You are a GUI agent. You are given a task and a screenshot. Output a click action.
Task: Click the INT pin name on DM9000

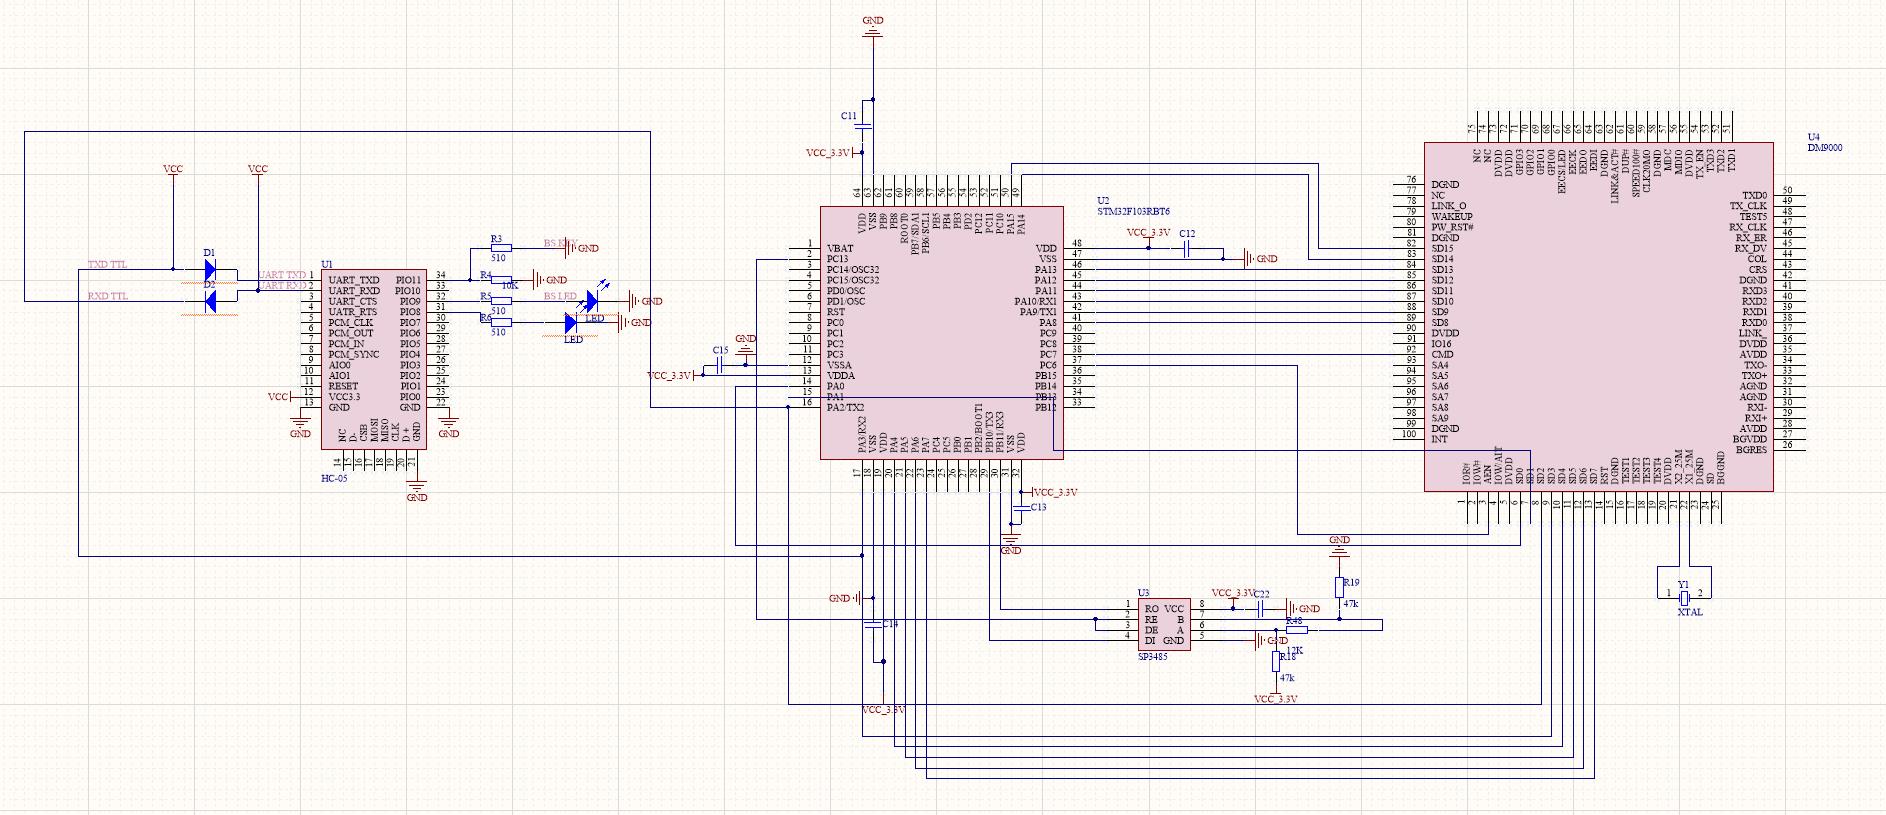click(1439, 439)
